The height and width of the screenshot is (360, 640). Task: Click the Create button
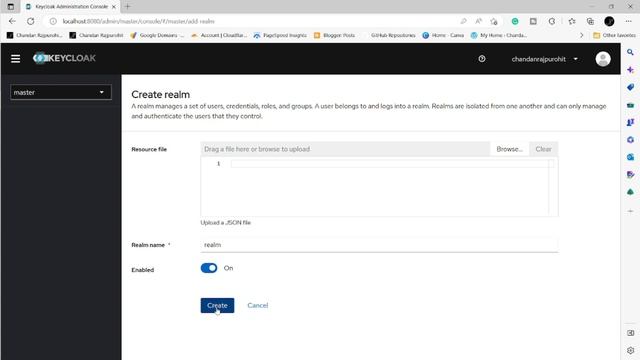tap(217, 306)
